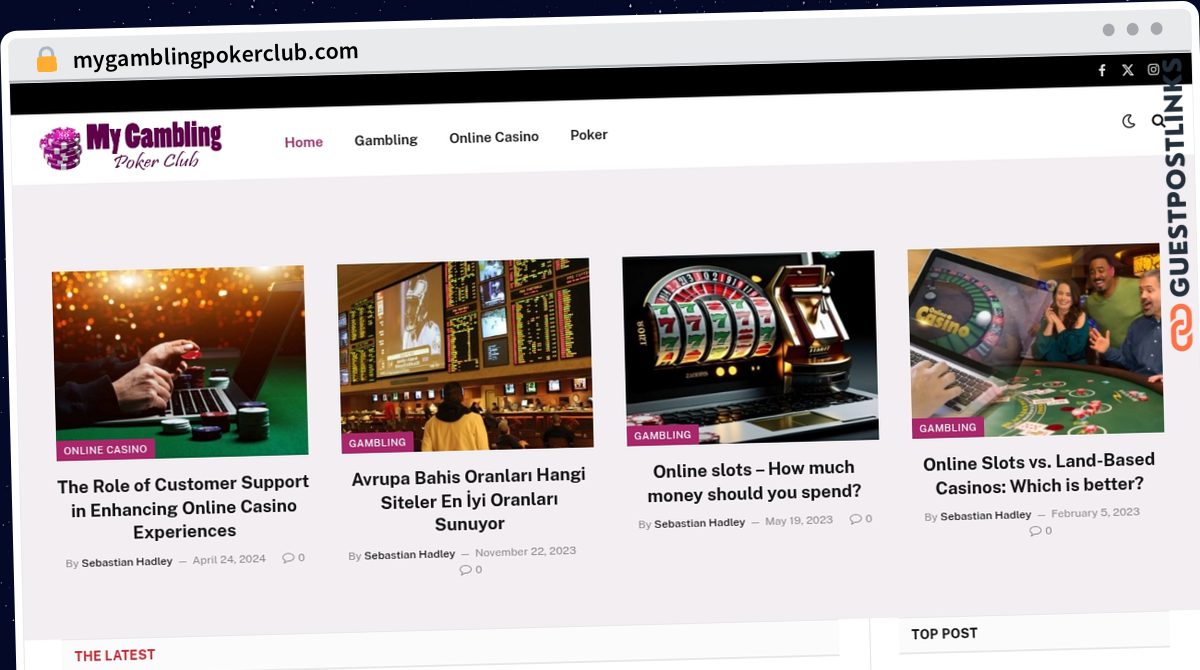Open the Gambling menu item
The image size is (1200, 670).
pyautogui.click(x=386, y=140)
